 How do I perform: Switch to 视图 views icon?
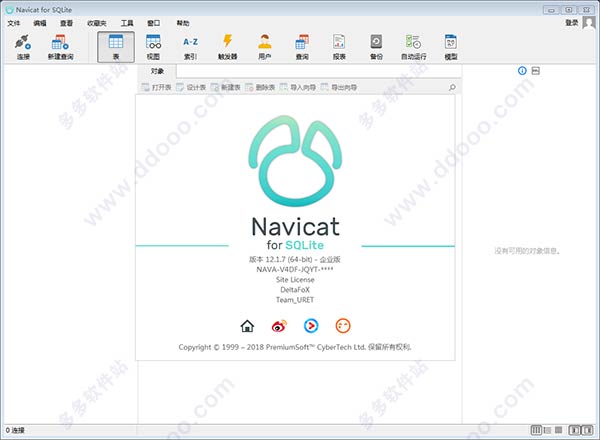153,47
